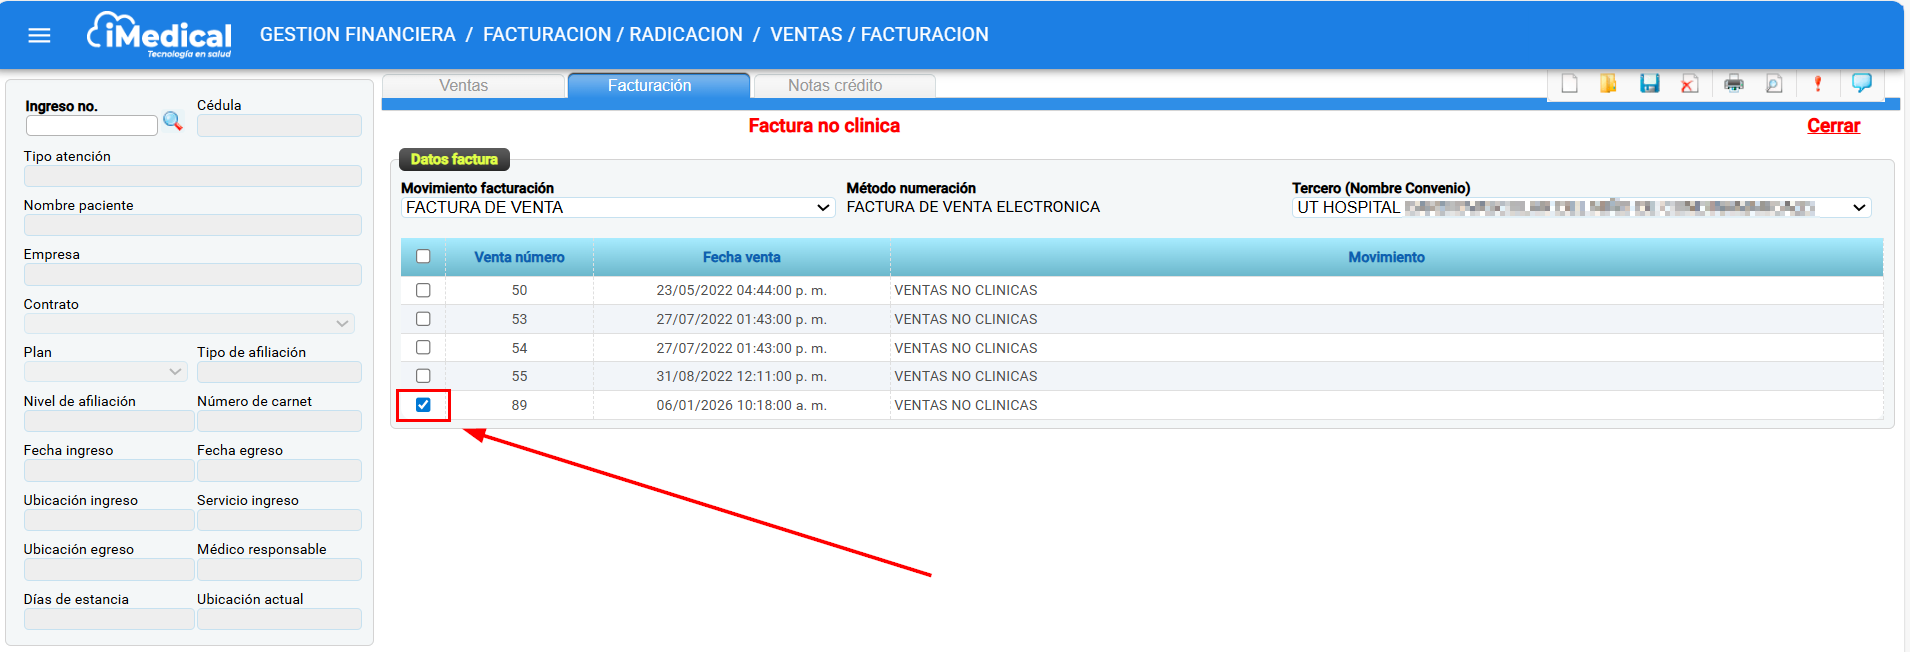Click VENTAS NO CLINICAS in row 55
This screenshot has width=1910, height=652.
pos(966,376)
